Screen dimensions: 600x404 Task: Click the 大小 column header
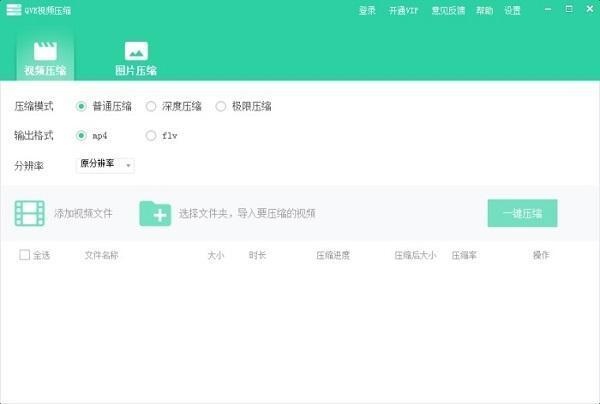pyautogui.click(x=216, y=255)
